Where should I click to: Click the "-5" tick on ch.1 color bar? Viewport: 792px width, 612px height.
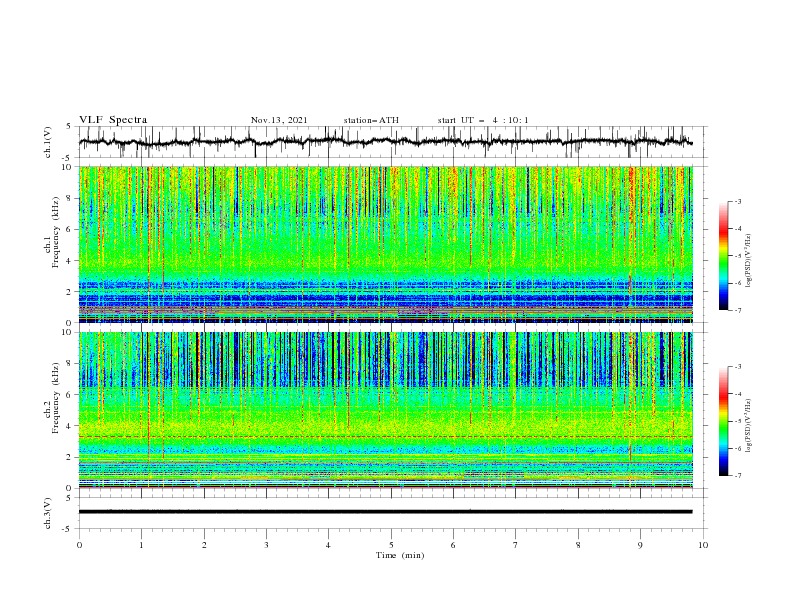coord(737,256)
